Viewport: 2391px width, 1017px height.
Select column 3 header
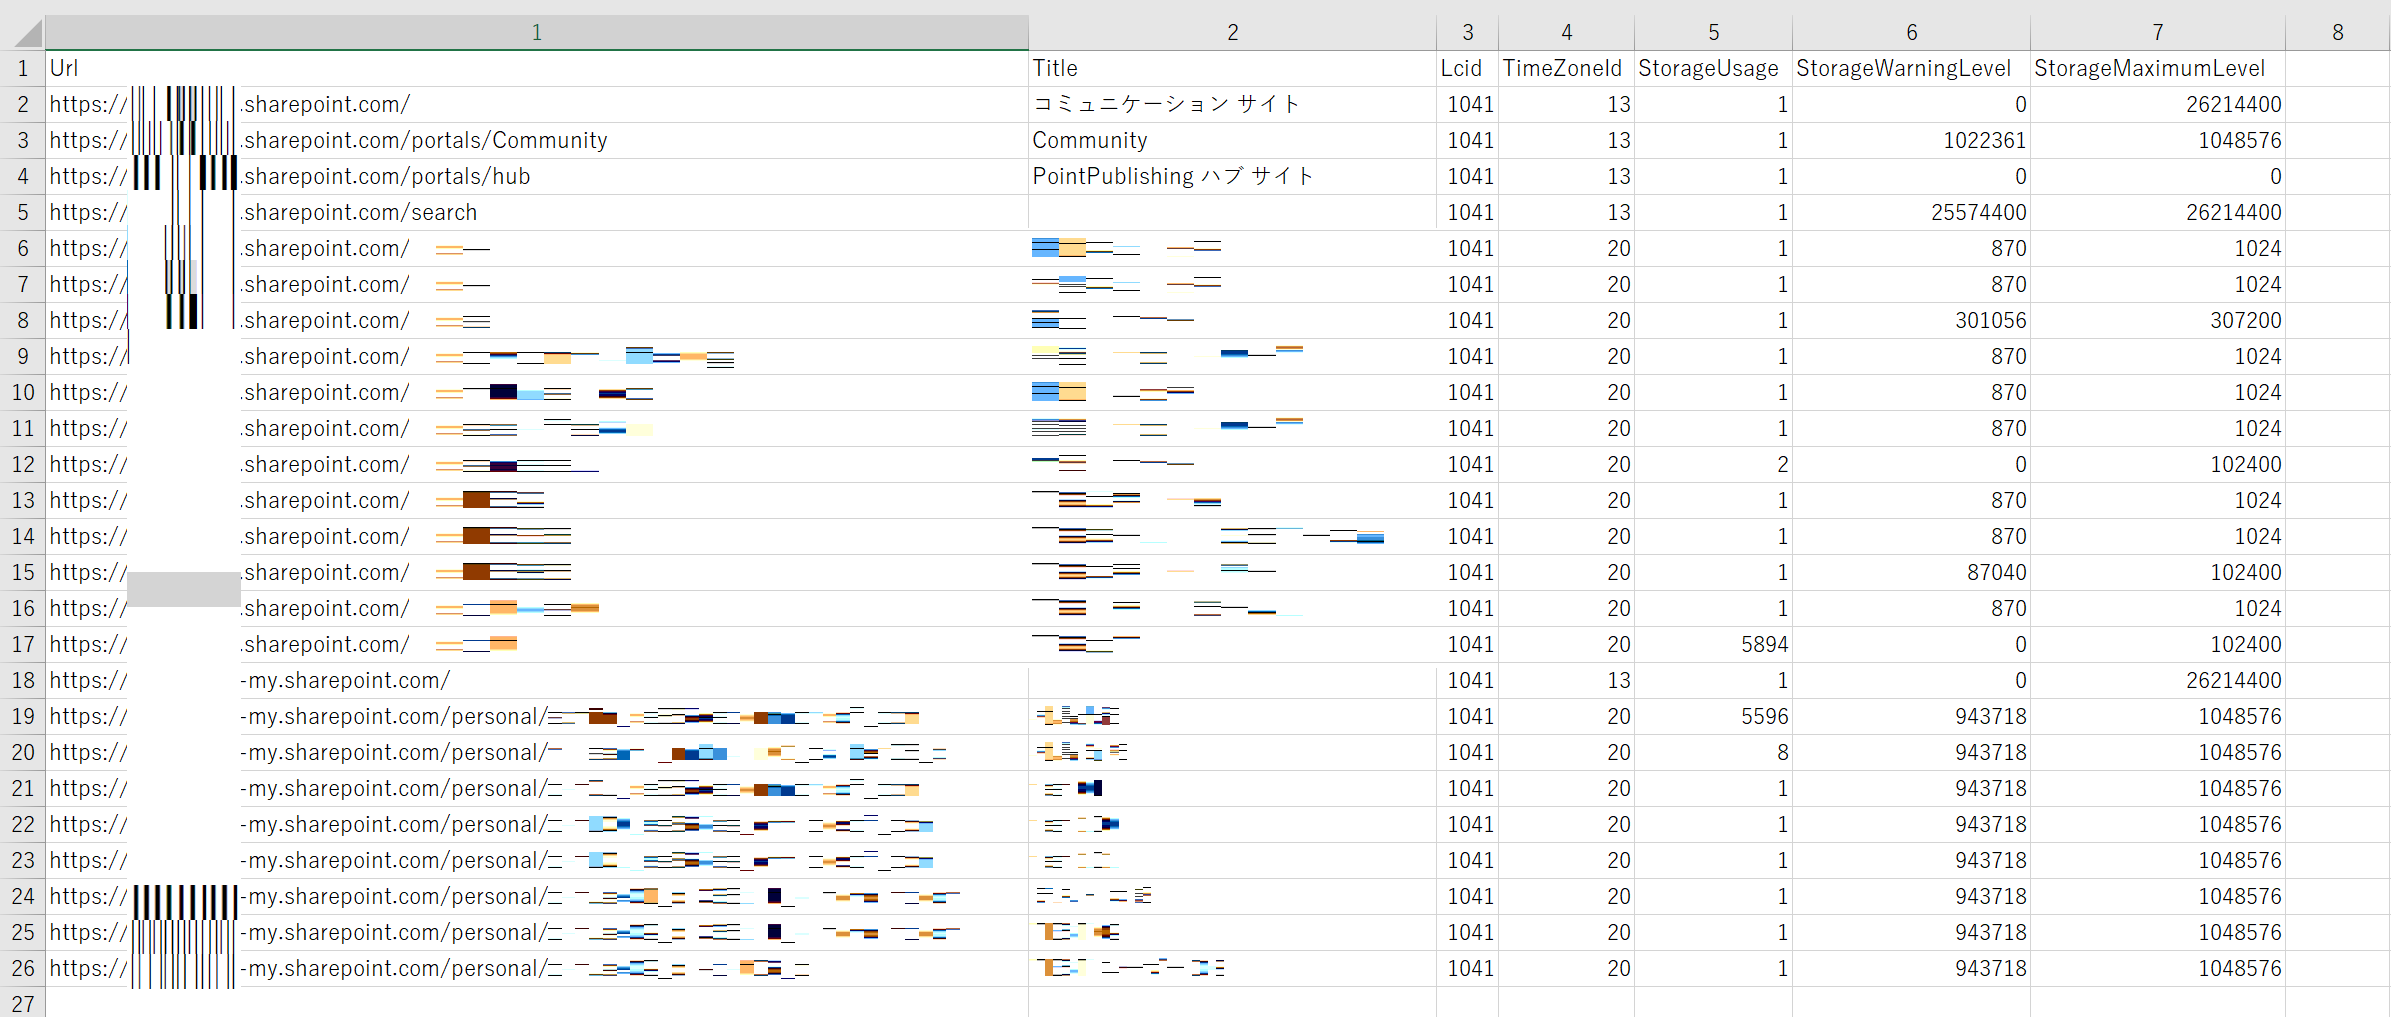(1467, 33)
